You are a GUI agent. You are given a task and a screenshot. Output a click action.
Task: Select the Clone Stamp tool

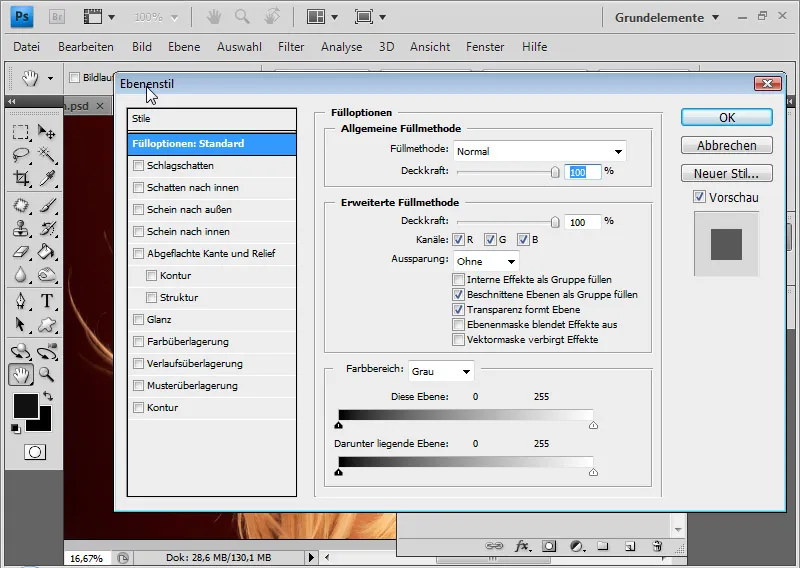point(20,229)
